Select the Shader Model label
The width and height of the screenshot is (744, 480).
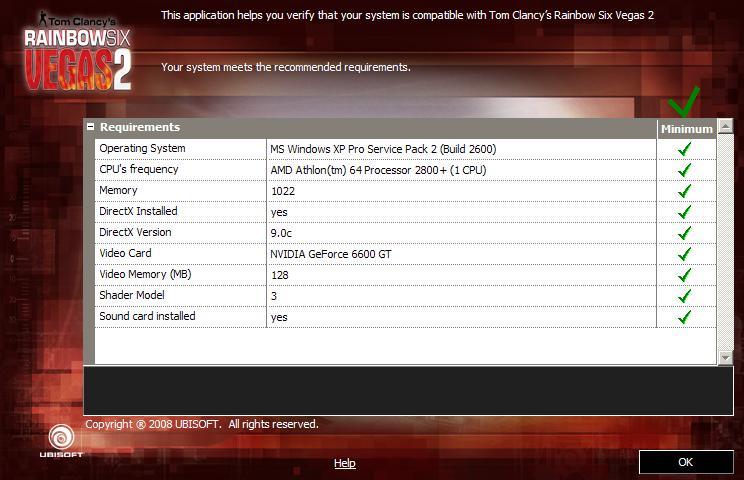click(132, 295)
